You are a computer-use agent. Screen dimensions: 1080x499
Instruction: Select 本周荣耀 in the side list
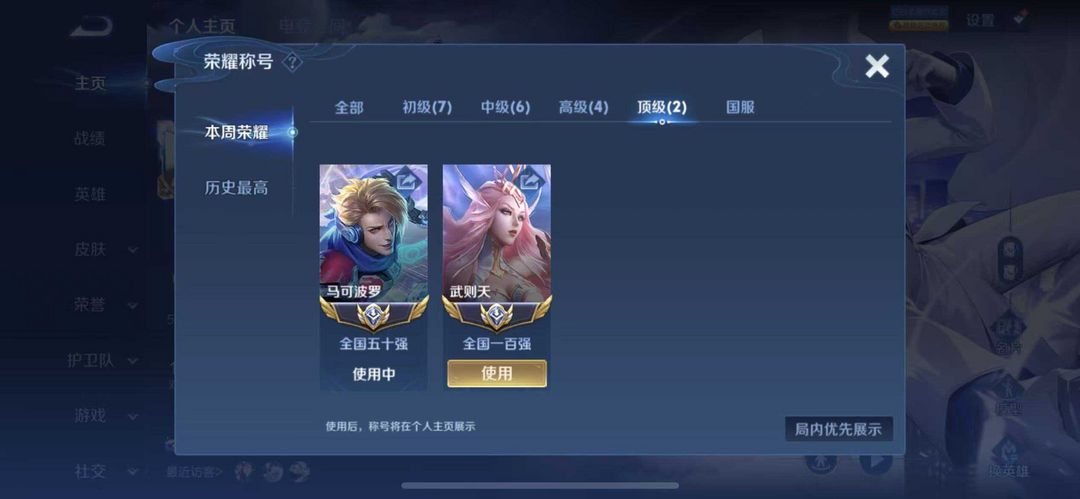pyautogui.click(x=236, y=132)
